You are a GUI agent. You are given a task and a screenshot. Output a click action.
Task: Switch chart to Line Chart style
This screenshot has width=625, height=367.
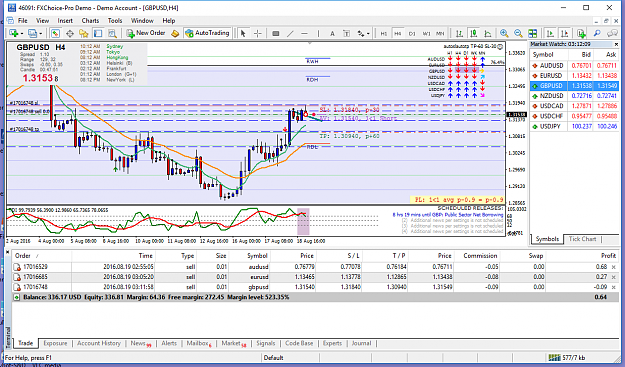click(487, 33)
